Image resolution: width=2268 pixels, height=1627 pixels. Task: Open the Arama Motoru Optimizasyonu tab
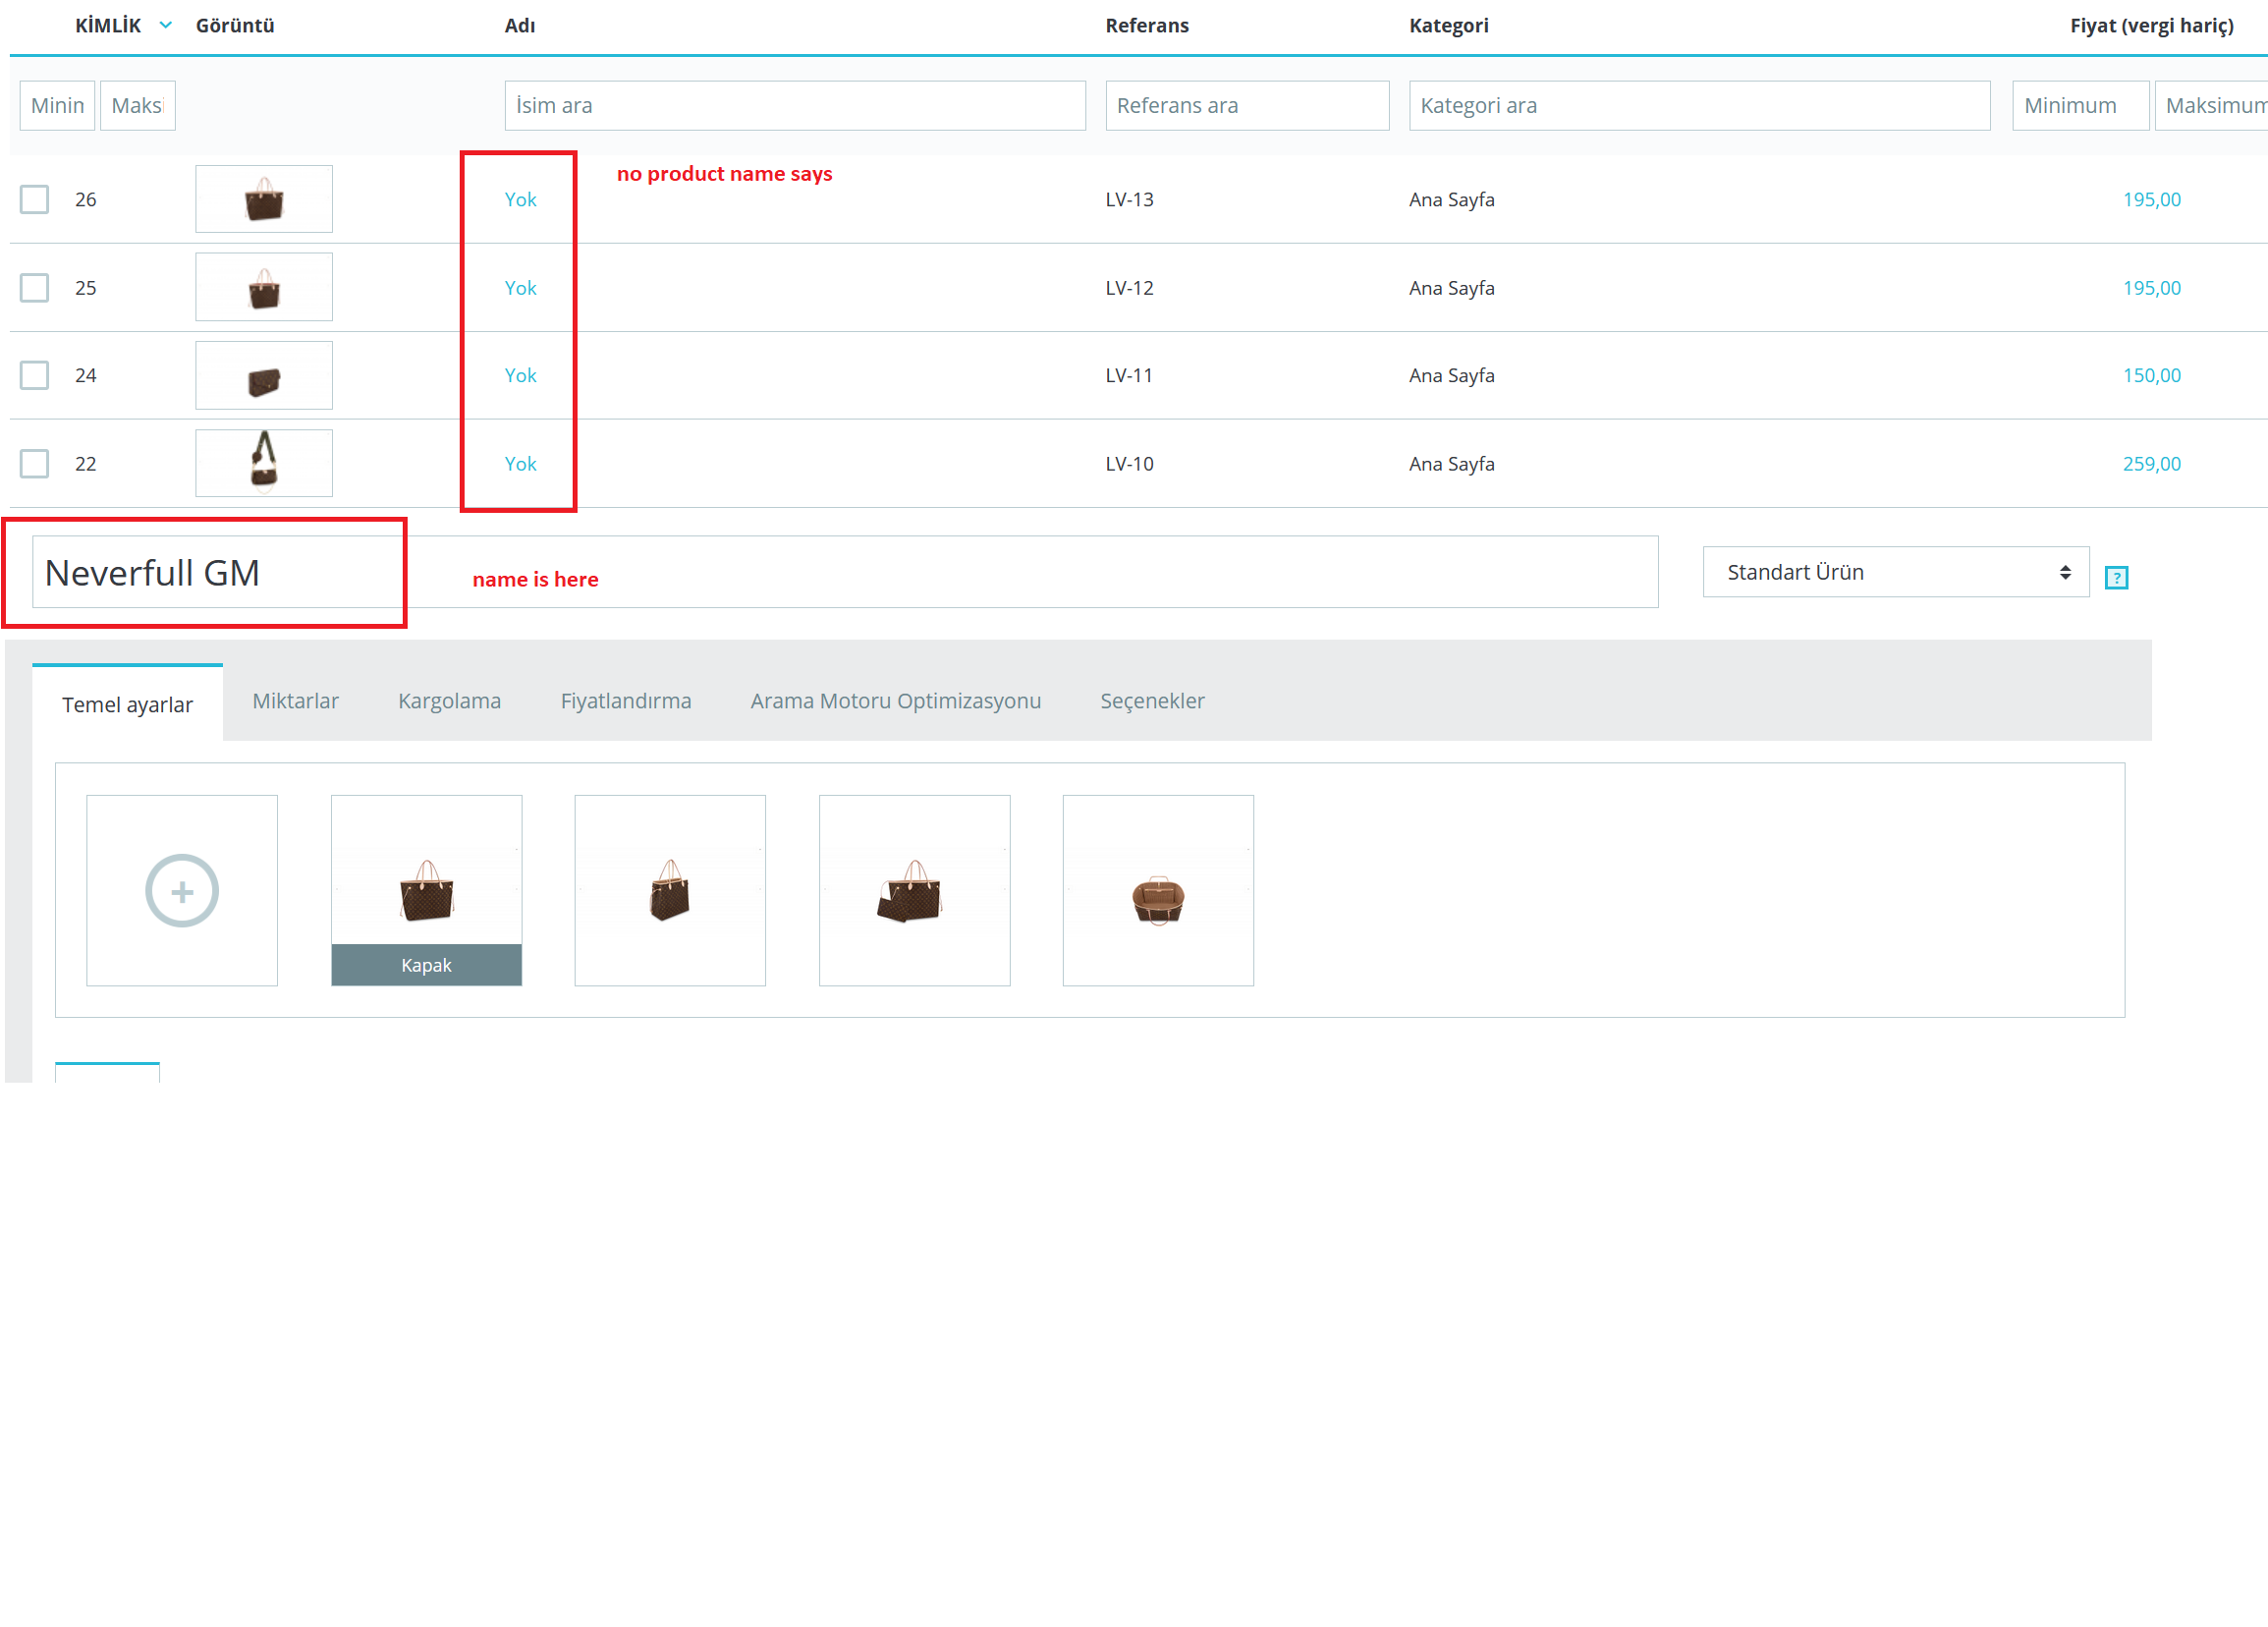tap(895, 701)
